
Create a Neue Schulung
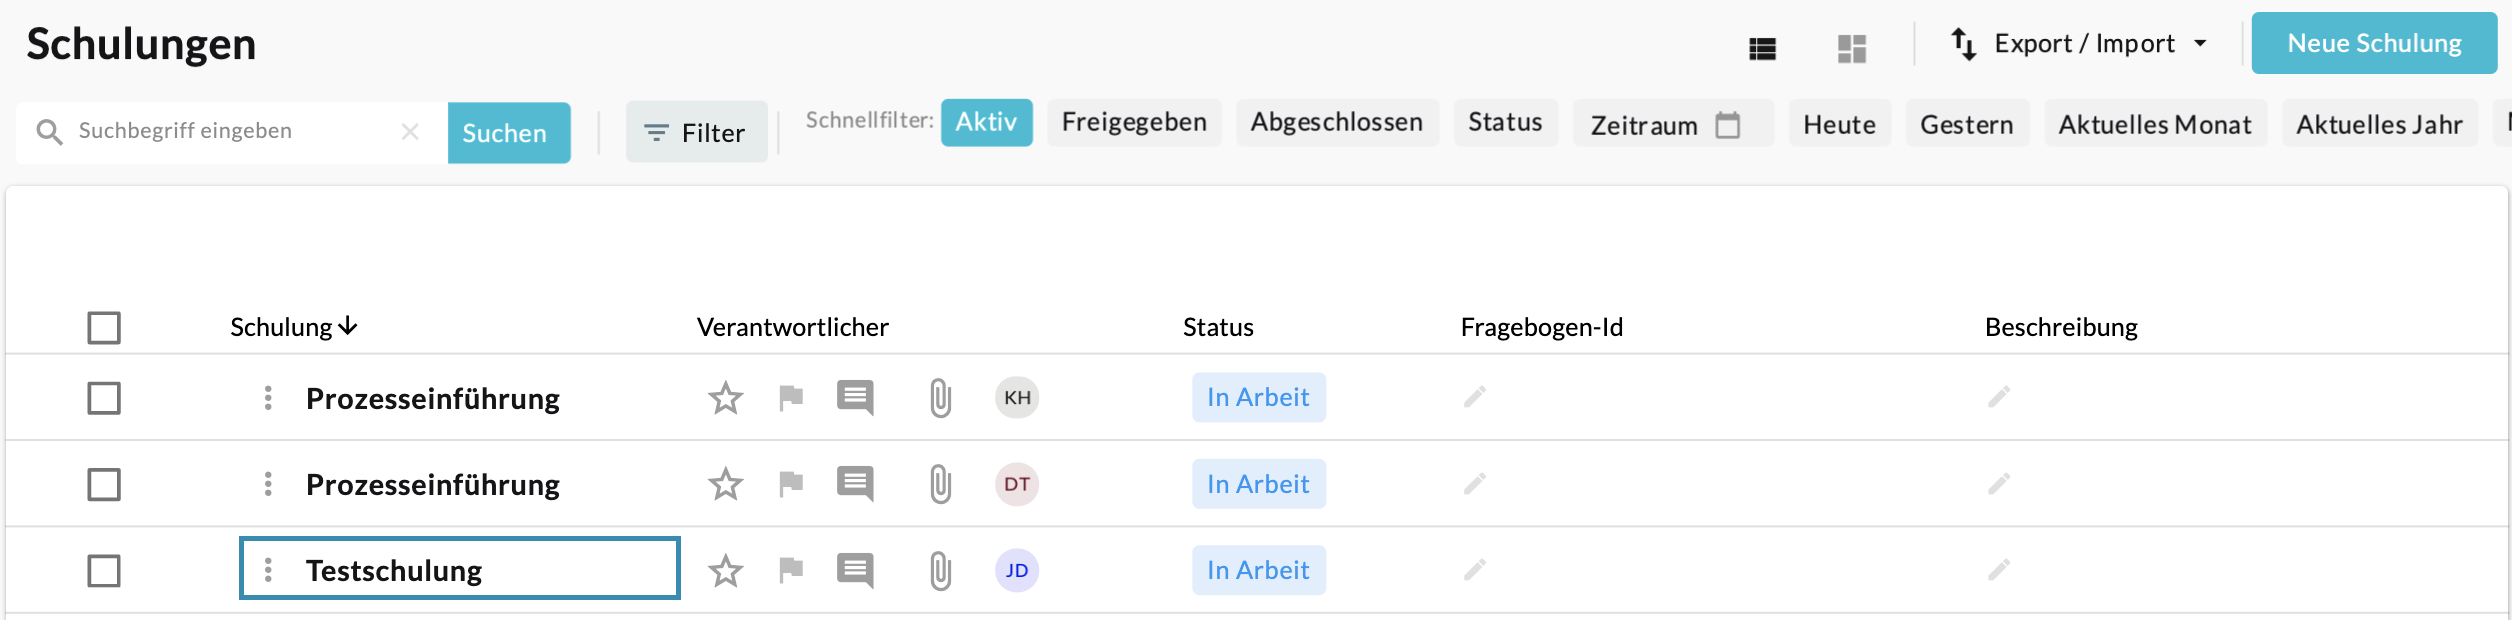[2373, 44]
